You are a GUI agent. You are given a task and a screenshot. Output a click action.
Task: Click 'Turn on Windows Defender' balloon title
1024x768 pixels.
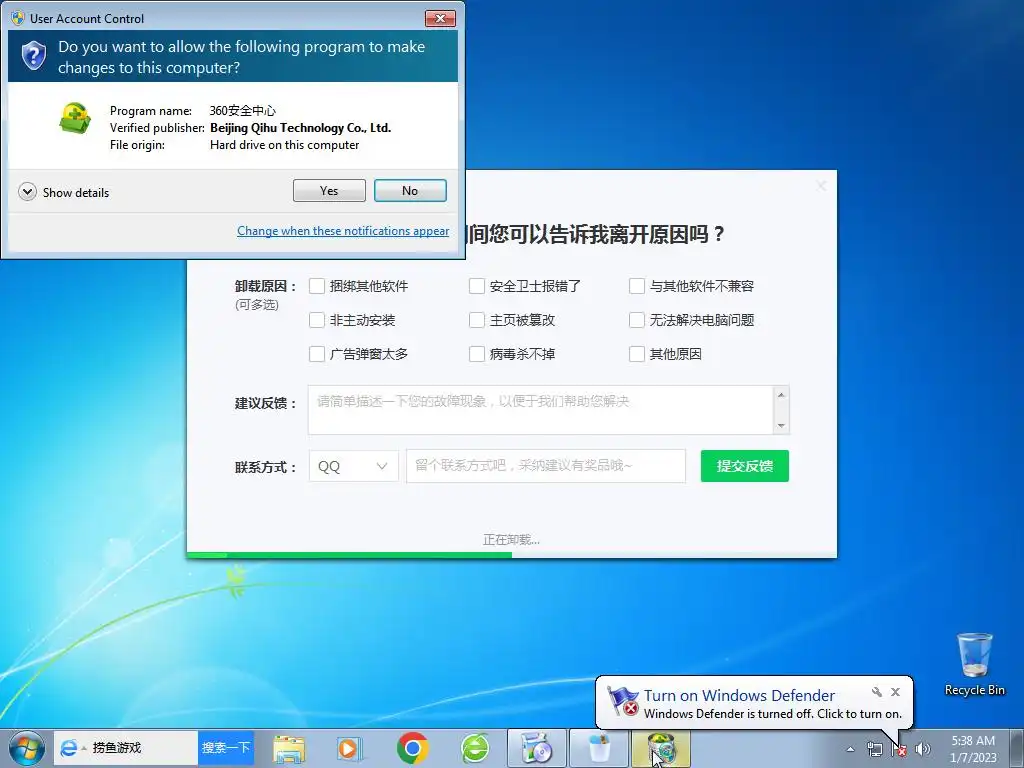click(x=739, y=696)
